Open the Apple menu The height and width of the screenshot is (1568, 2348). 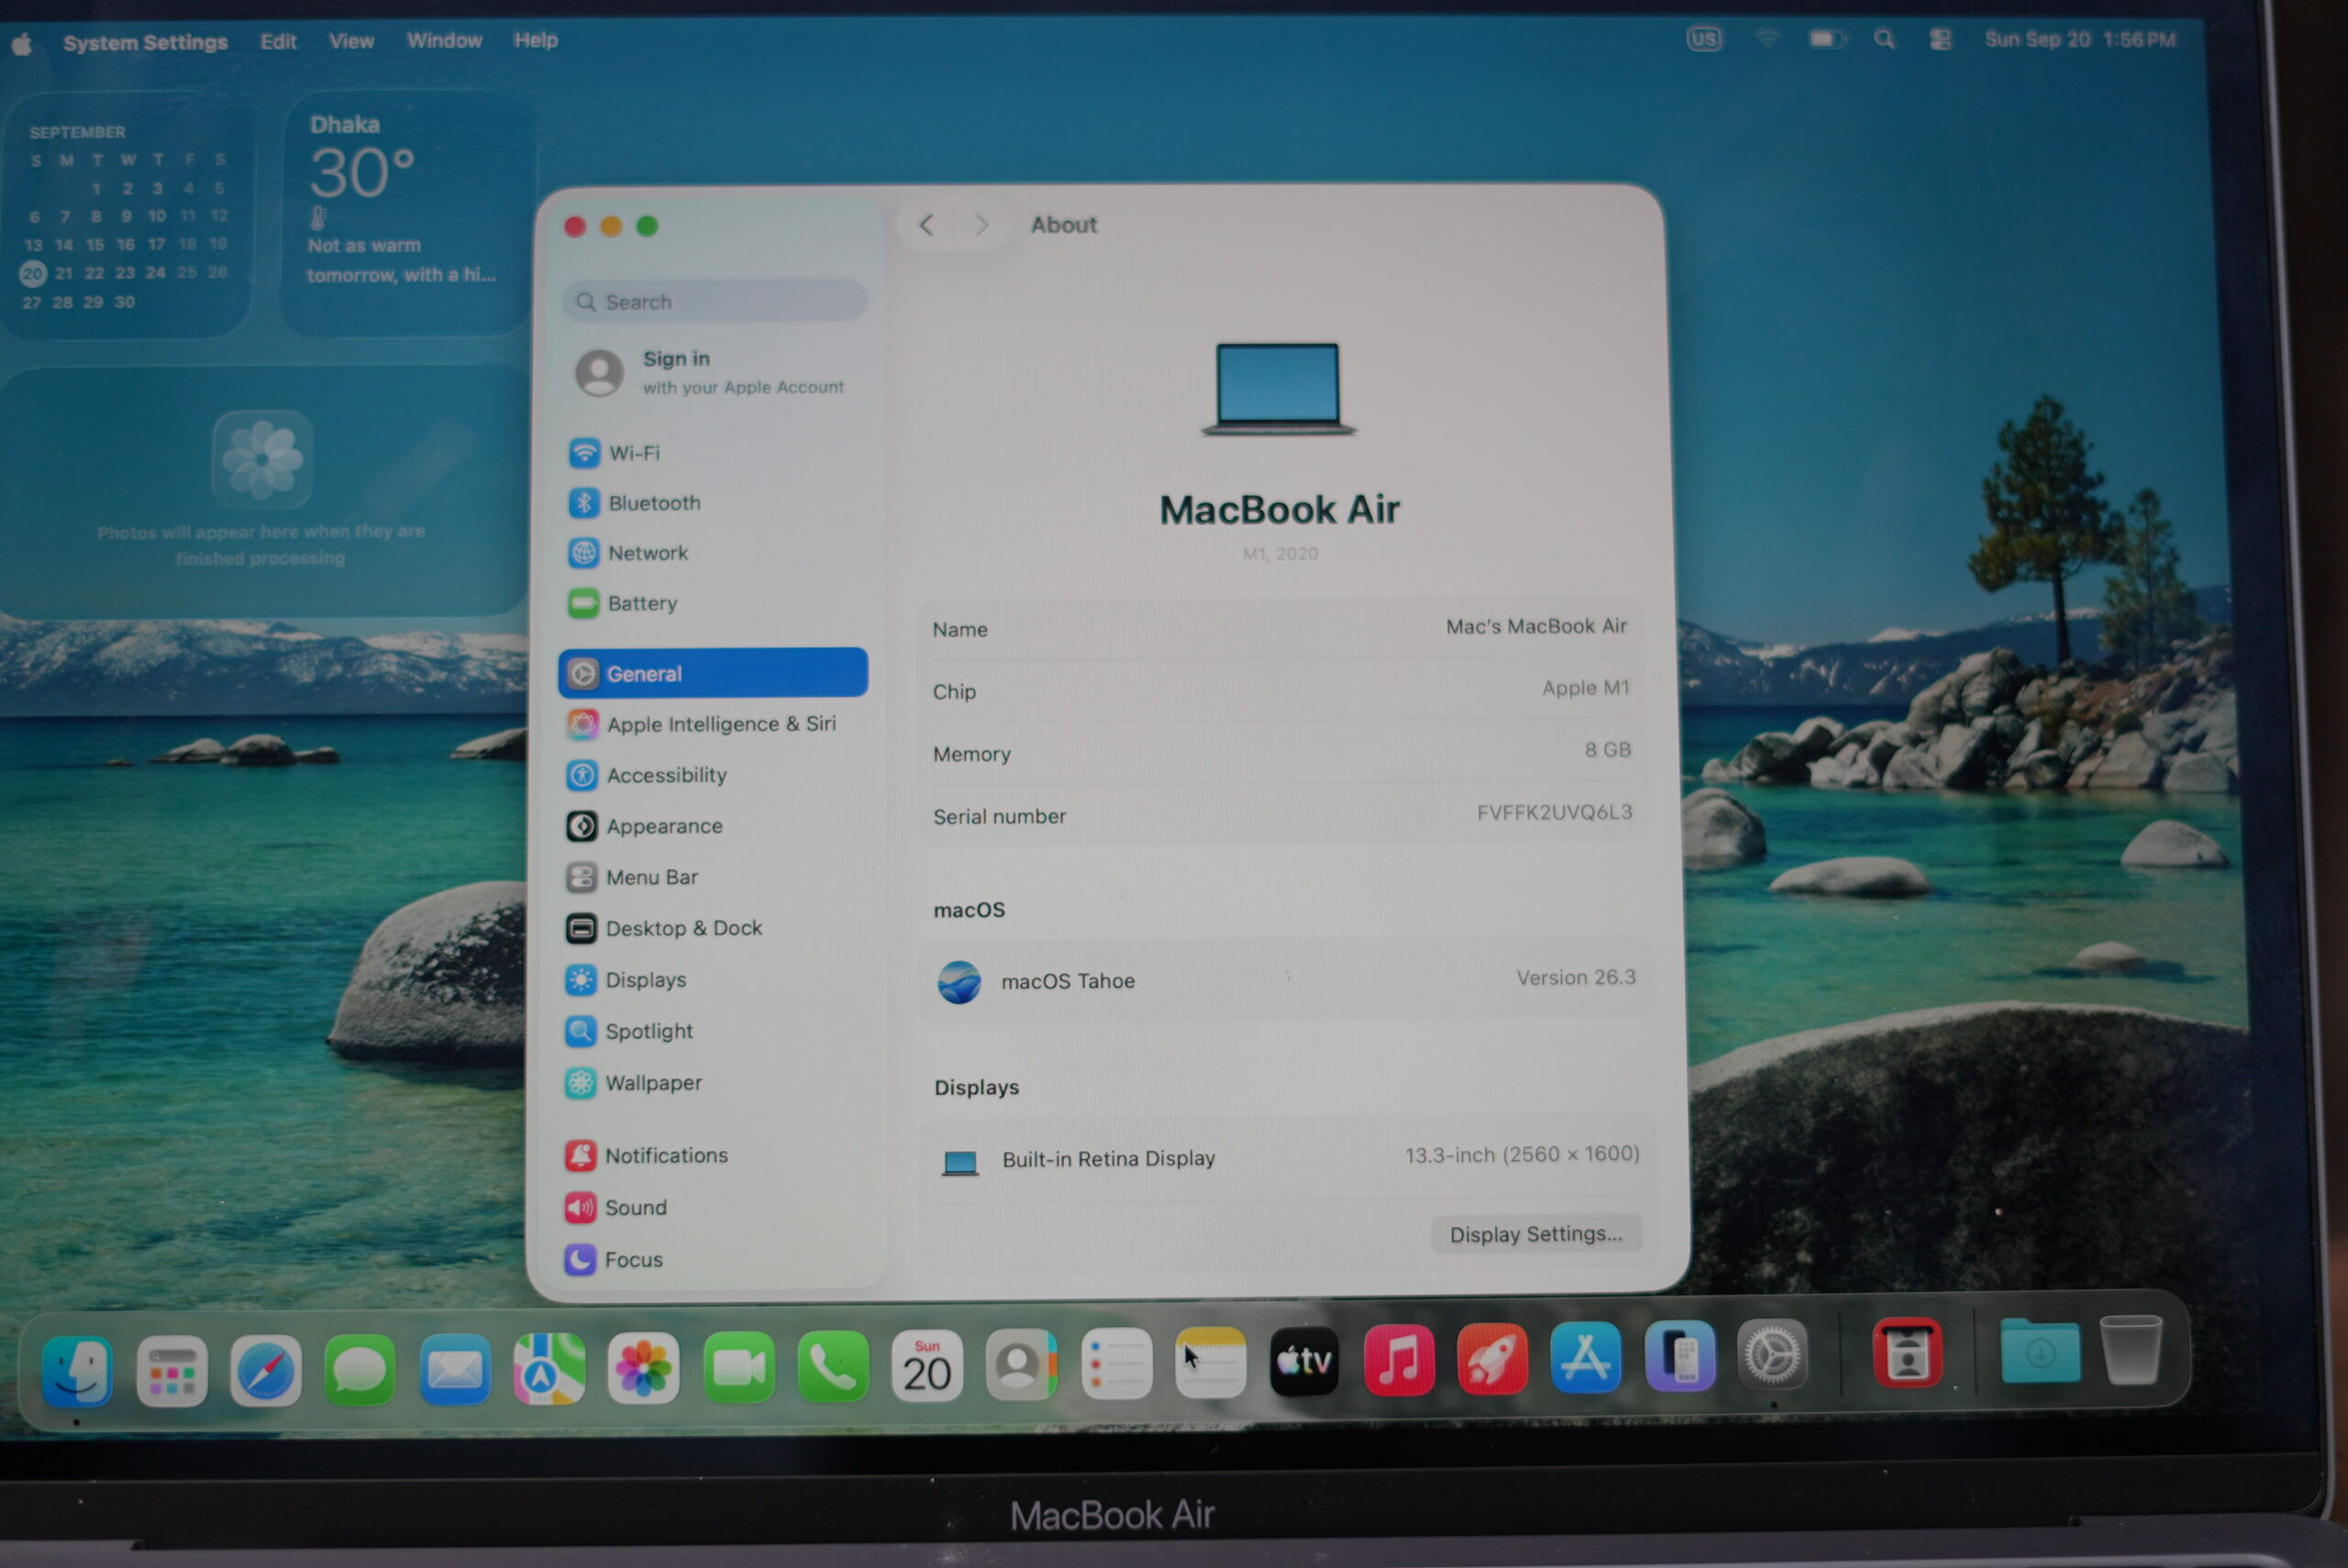coord(22,44)
